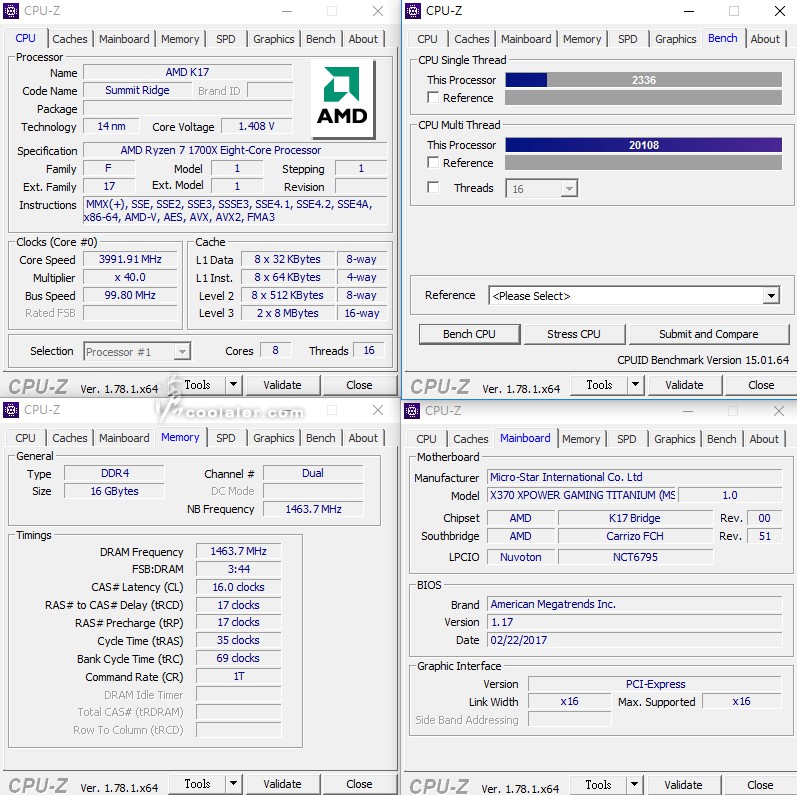The image size is (797, 795).
Task: Select Graphics tab in the Memory window
Action: coord(273,438)
